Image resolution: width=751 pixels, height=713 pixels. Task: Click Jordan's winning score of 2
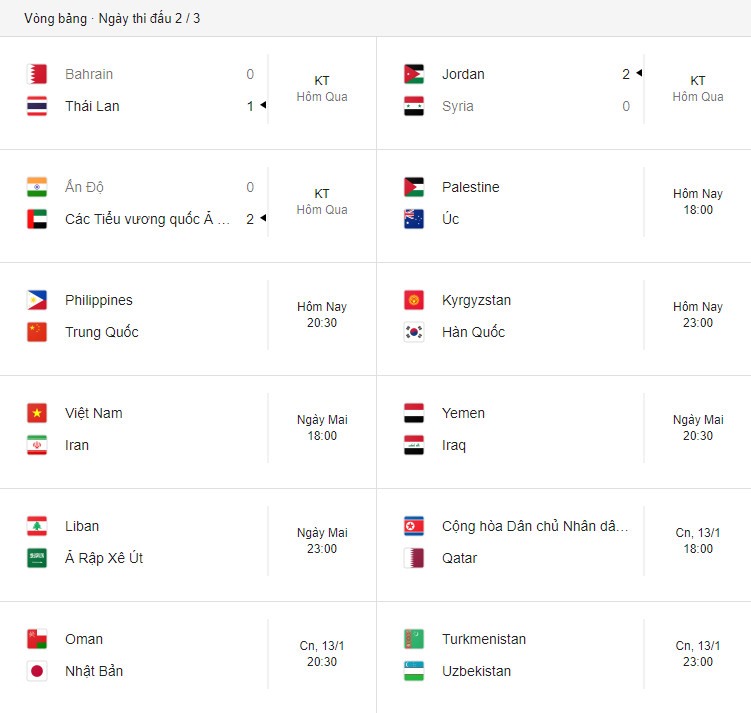click(x=626, y=74)
